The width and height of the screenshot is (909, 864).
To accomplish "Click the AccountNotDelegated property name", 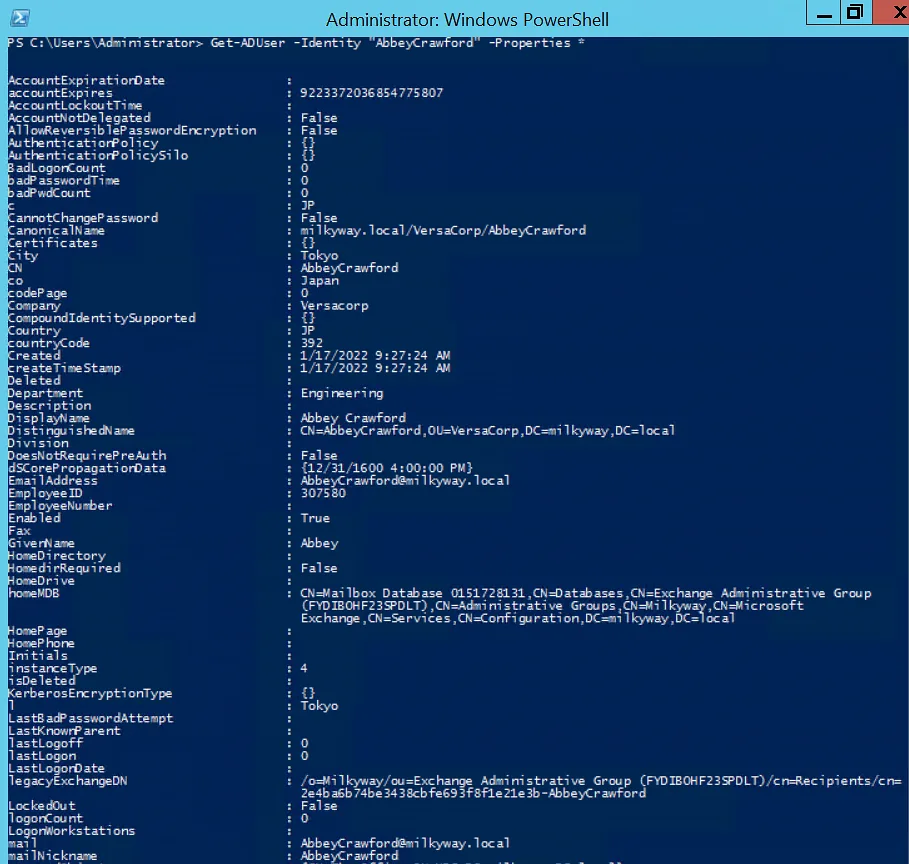I will point(79,118).
